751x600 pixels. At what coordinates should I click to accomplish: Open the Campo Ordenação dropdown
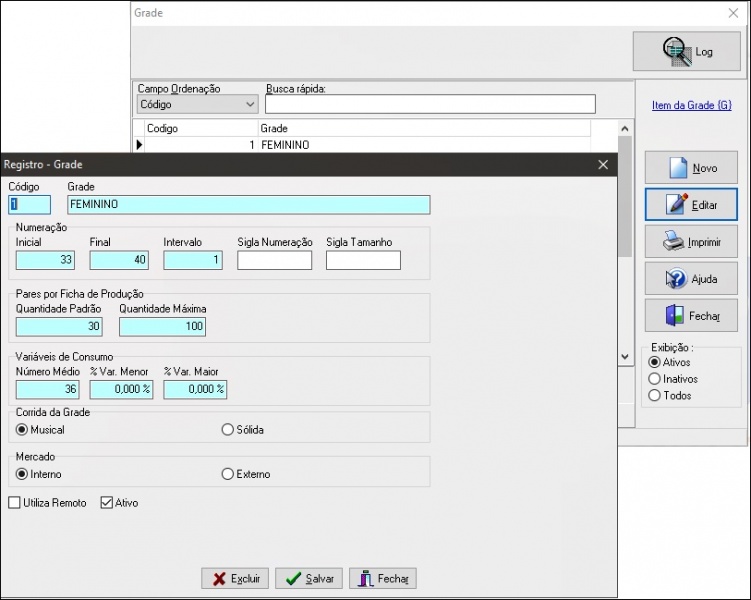click(197, 104)
